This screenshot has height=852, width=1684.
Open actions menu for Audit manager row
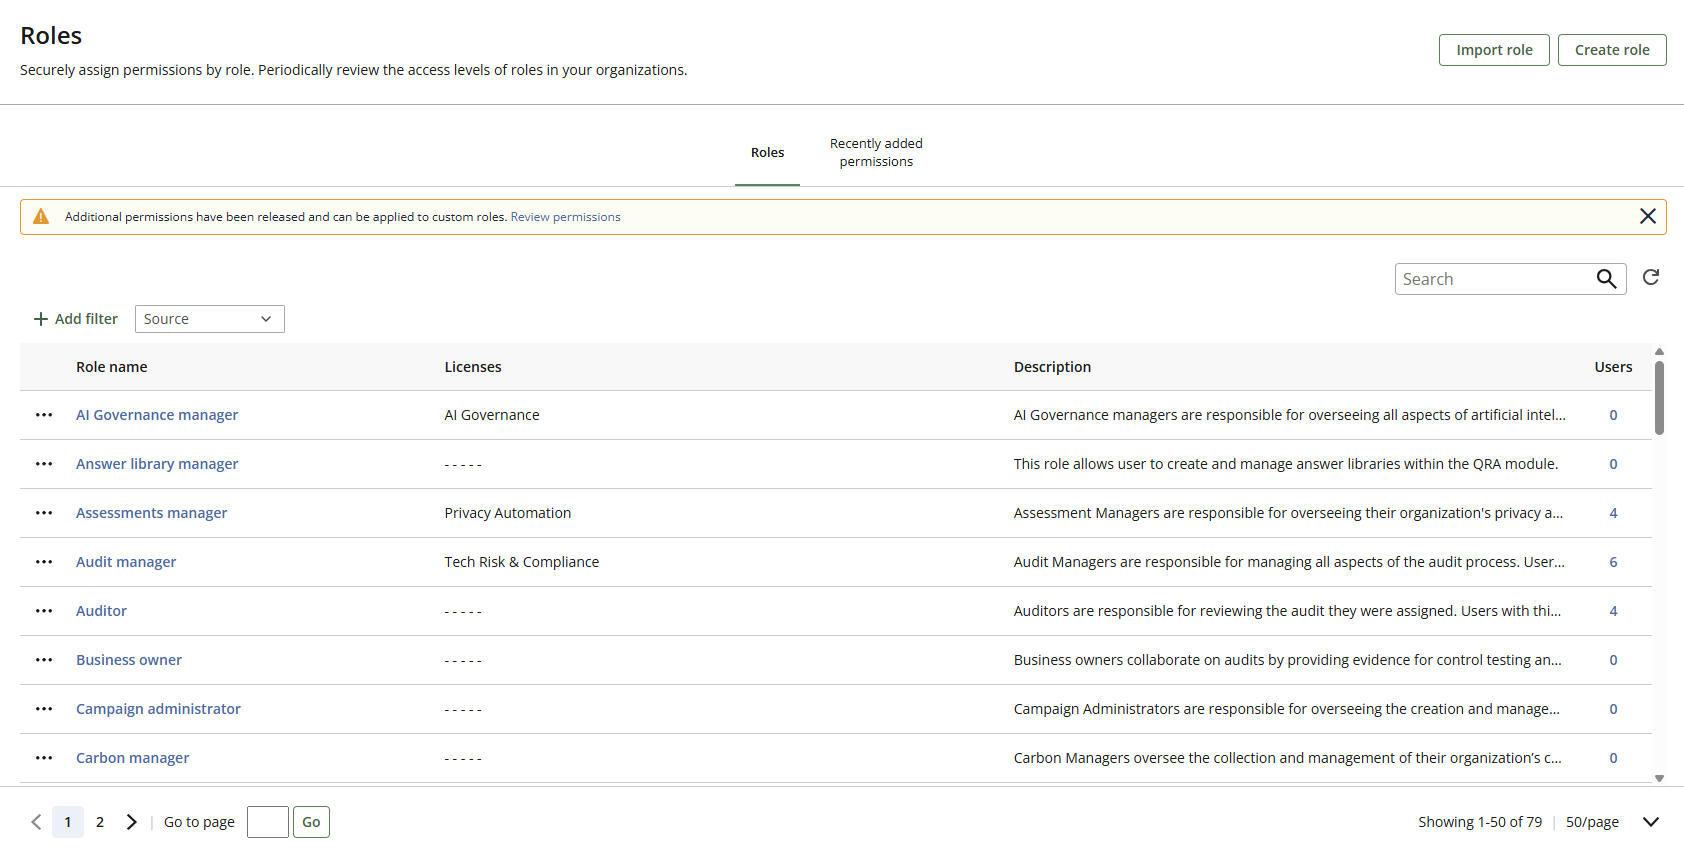coord(44,562)
